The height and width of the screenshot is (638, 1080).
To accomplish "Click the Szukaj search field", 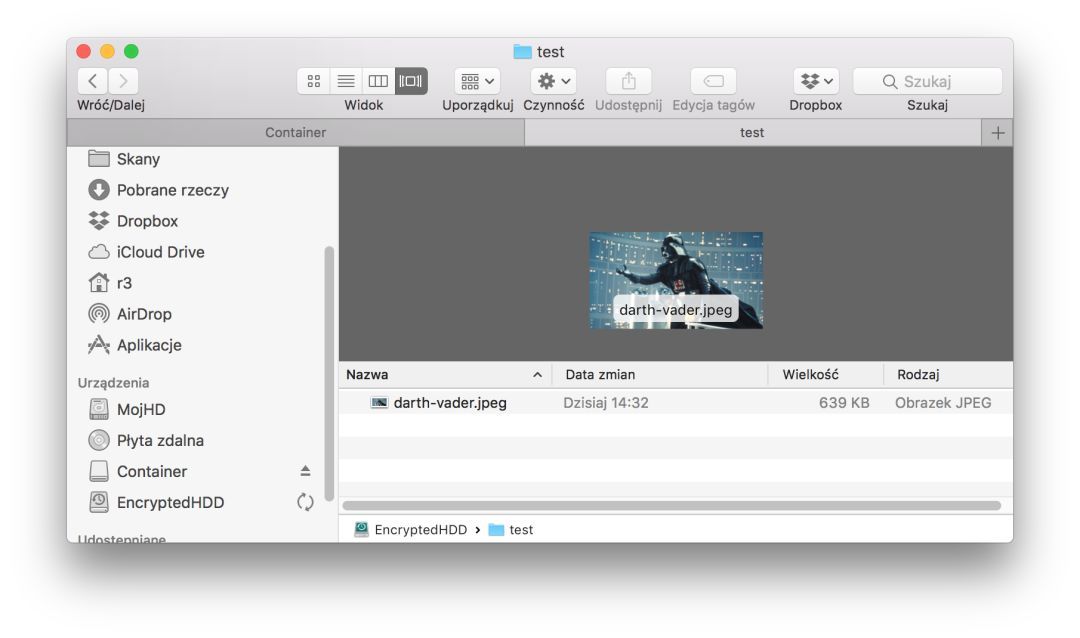I will tap(927, 81).
